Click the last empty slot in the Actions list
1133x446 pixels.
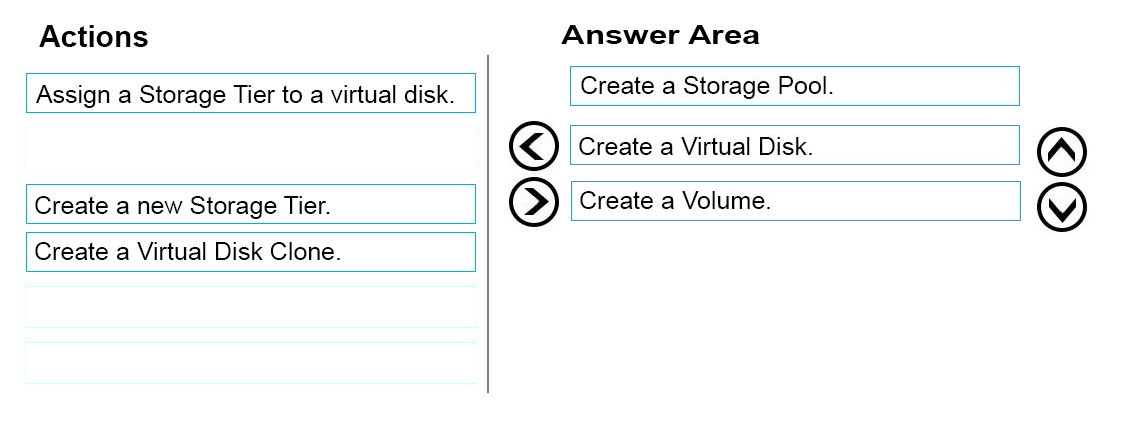point(251,363)
